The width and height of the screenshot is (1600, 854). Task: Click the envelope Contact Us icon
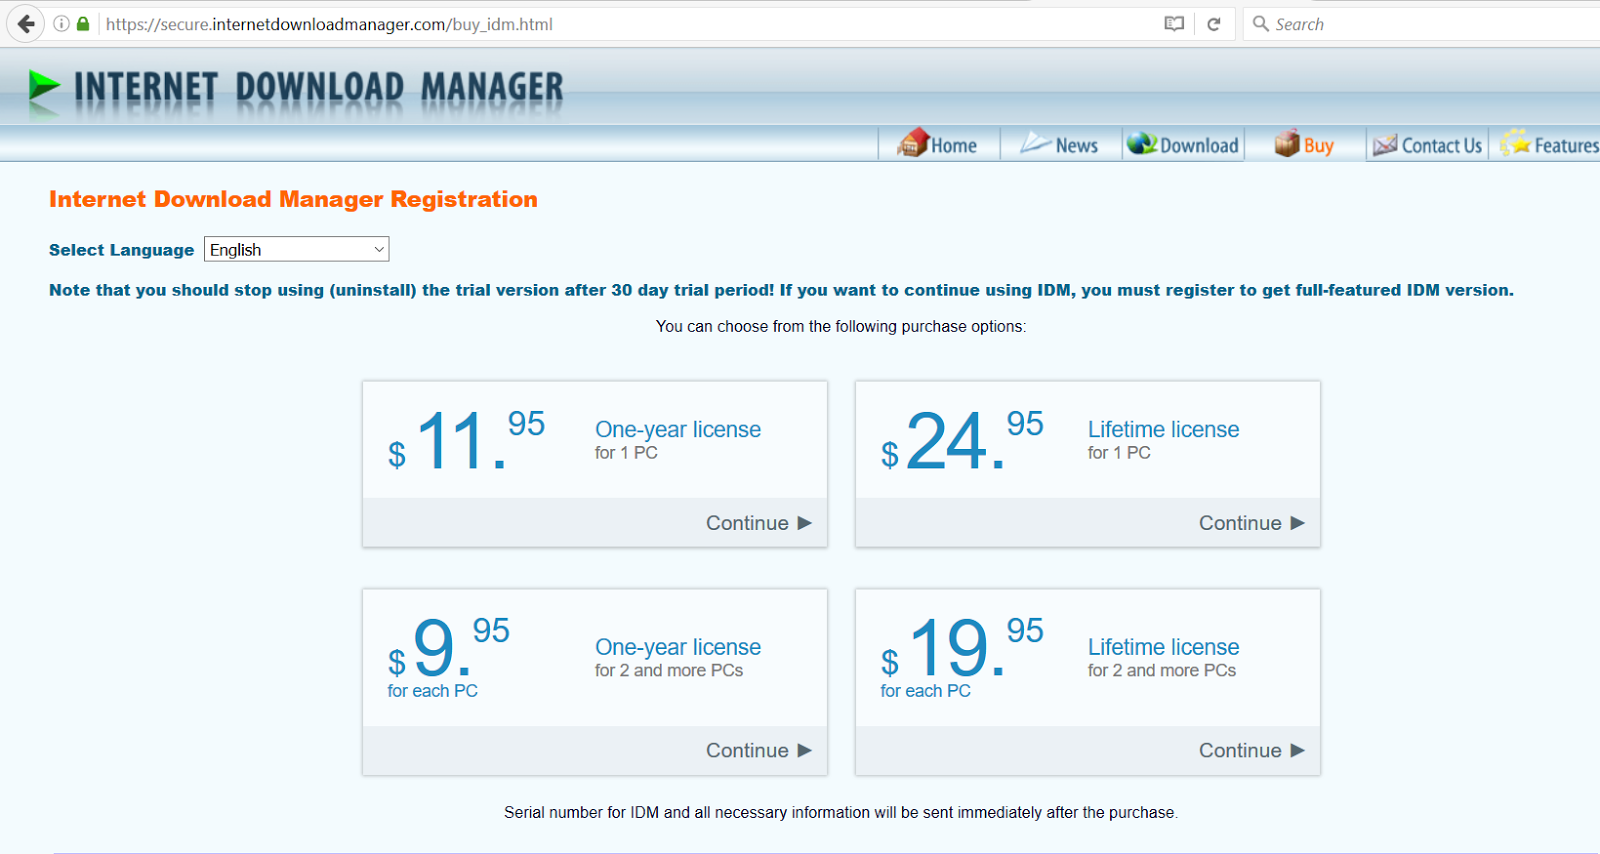click(x=1385, y=145)
